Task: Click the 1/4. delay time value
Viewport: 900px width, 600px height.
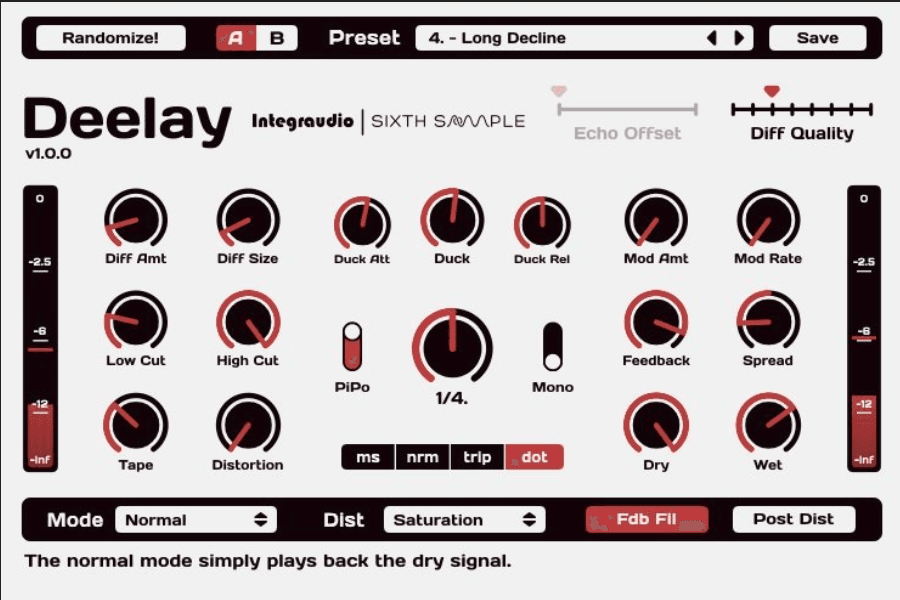Action: point(452,398)
